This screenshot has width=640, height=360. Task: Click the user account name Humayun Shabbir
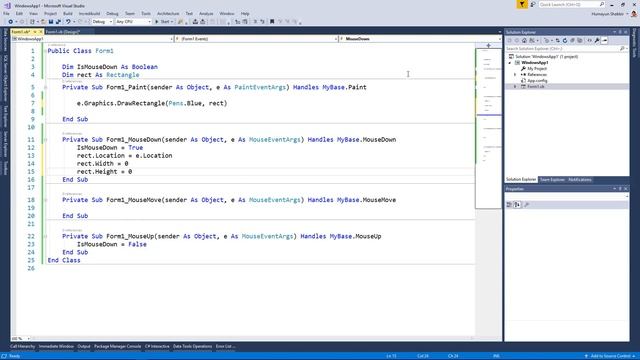click(x=607, y=14)
